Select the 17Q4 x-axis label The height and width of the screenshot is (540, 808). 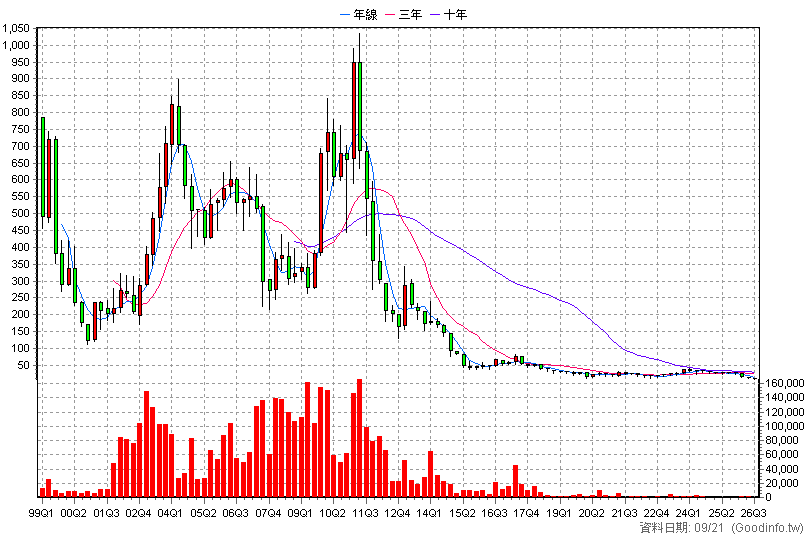(527, 513)
